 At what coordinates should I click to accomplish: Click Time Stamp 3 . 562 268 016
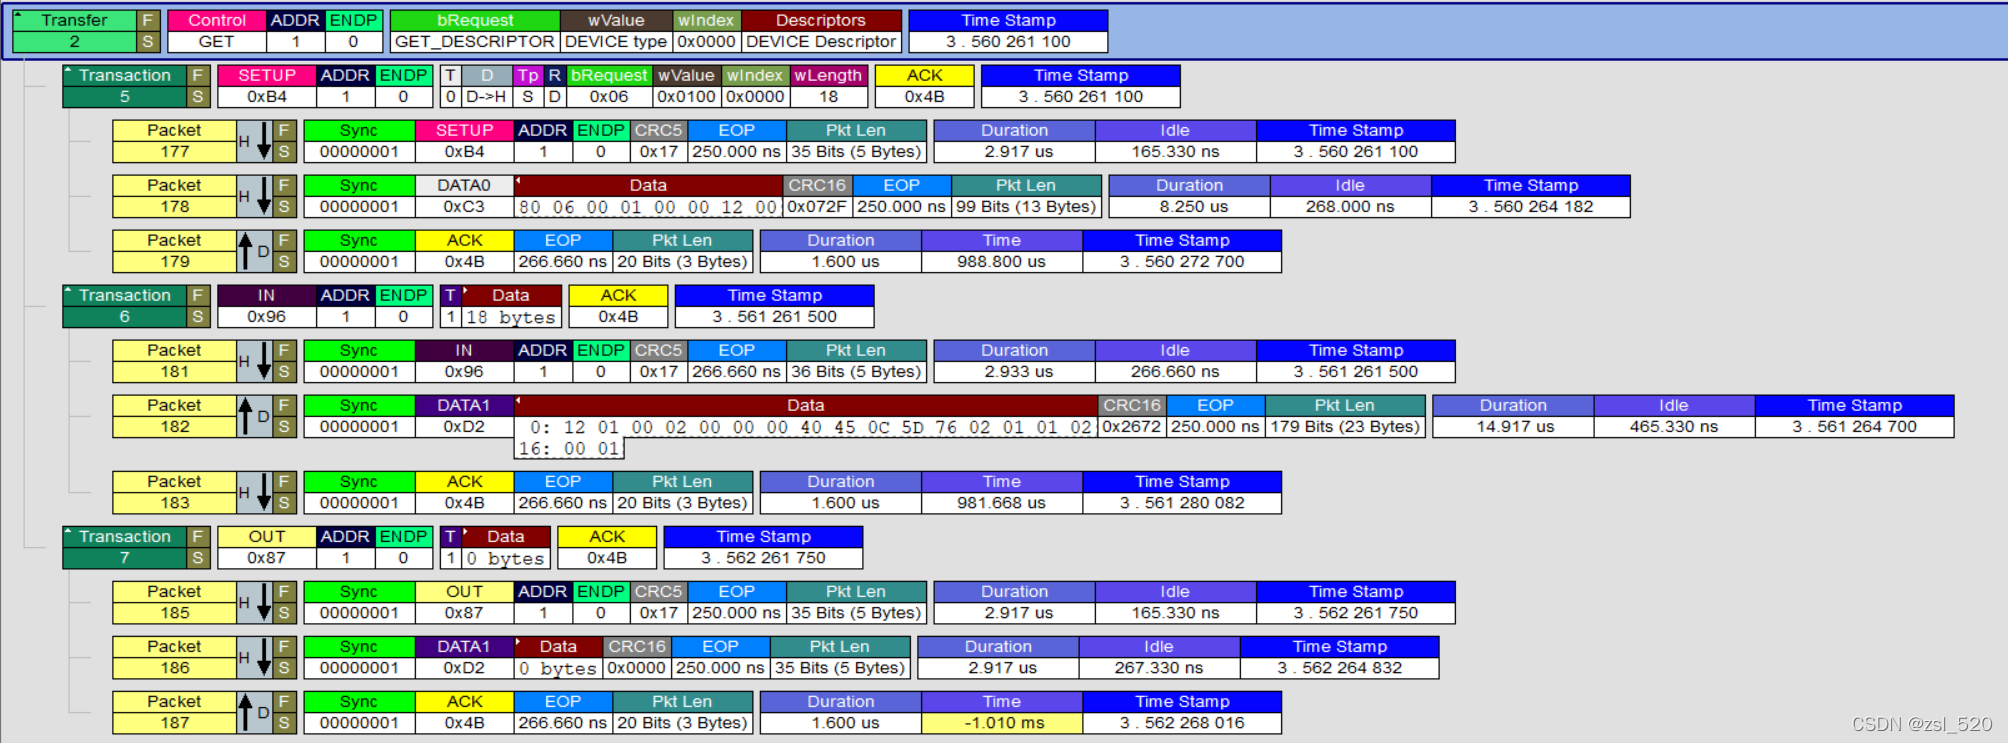click(1182, 723)
